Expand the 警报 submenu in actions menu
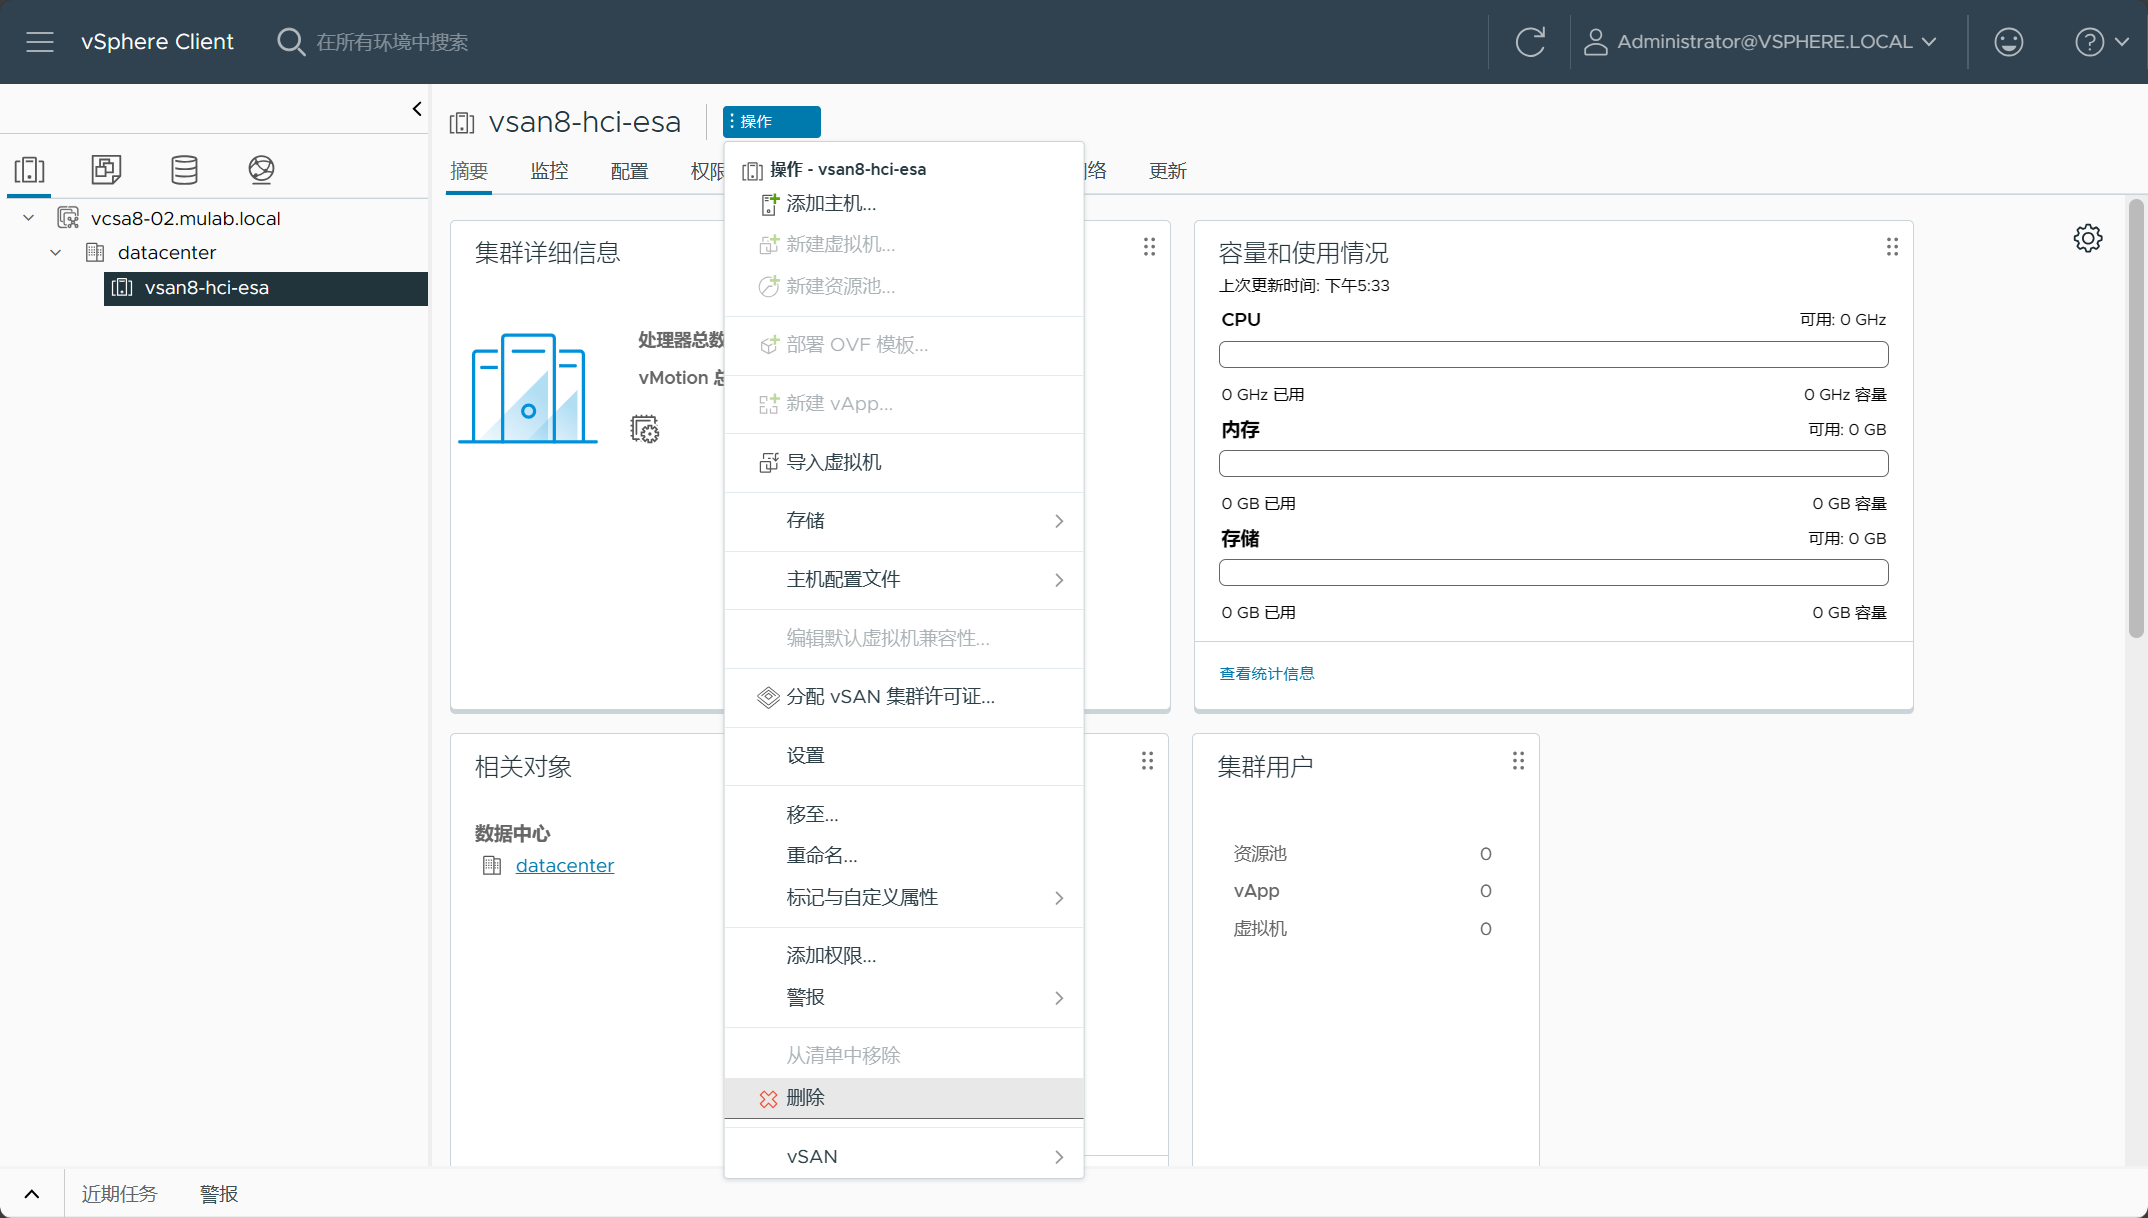The width and height of the screenshot is (2148, 1218). tap(904, 998)
